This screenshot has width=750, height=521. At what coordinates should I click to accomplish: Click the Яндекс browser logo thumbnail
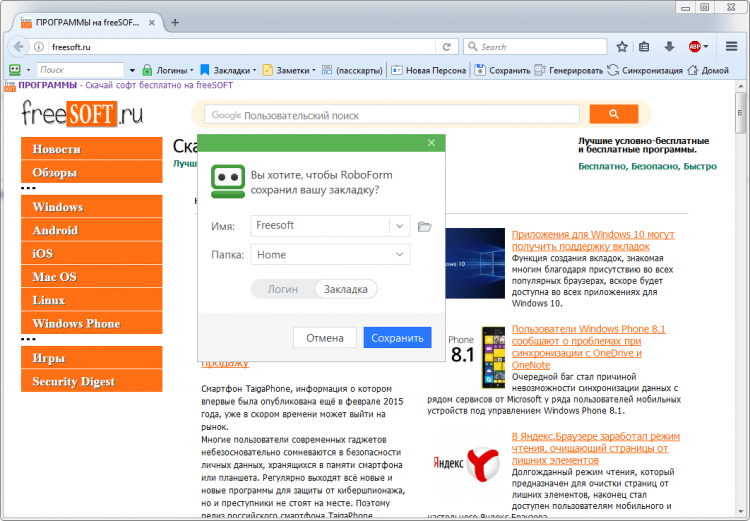coord(466,464)
